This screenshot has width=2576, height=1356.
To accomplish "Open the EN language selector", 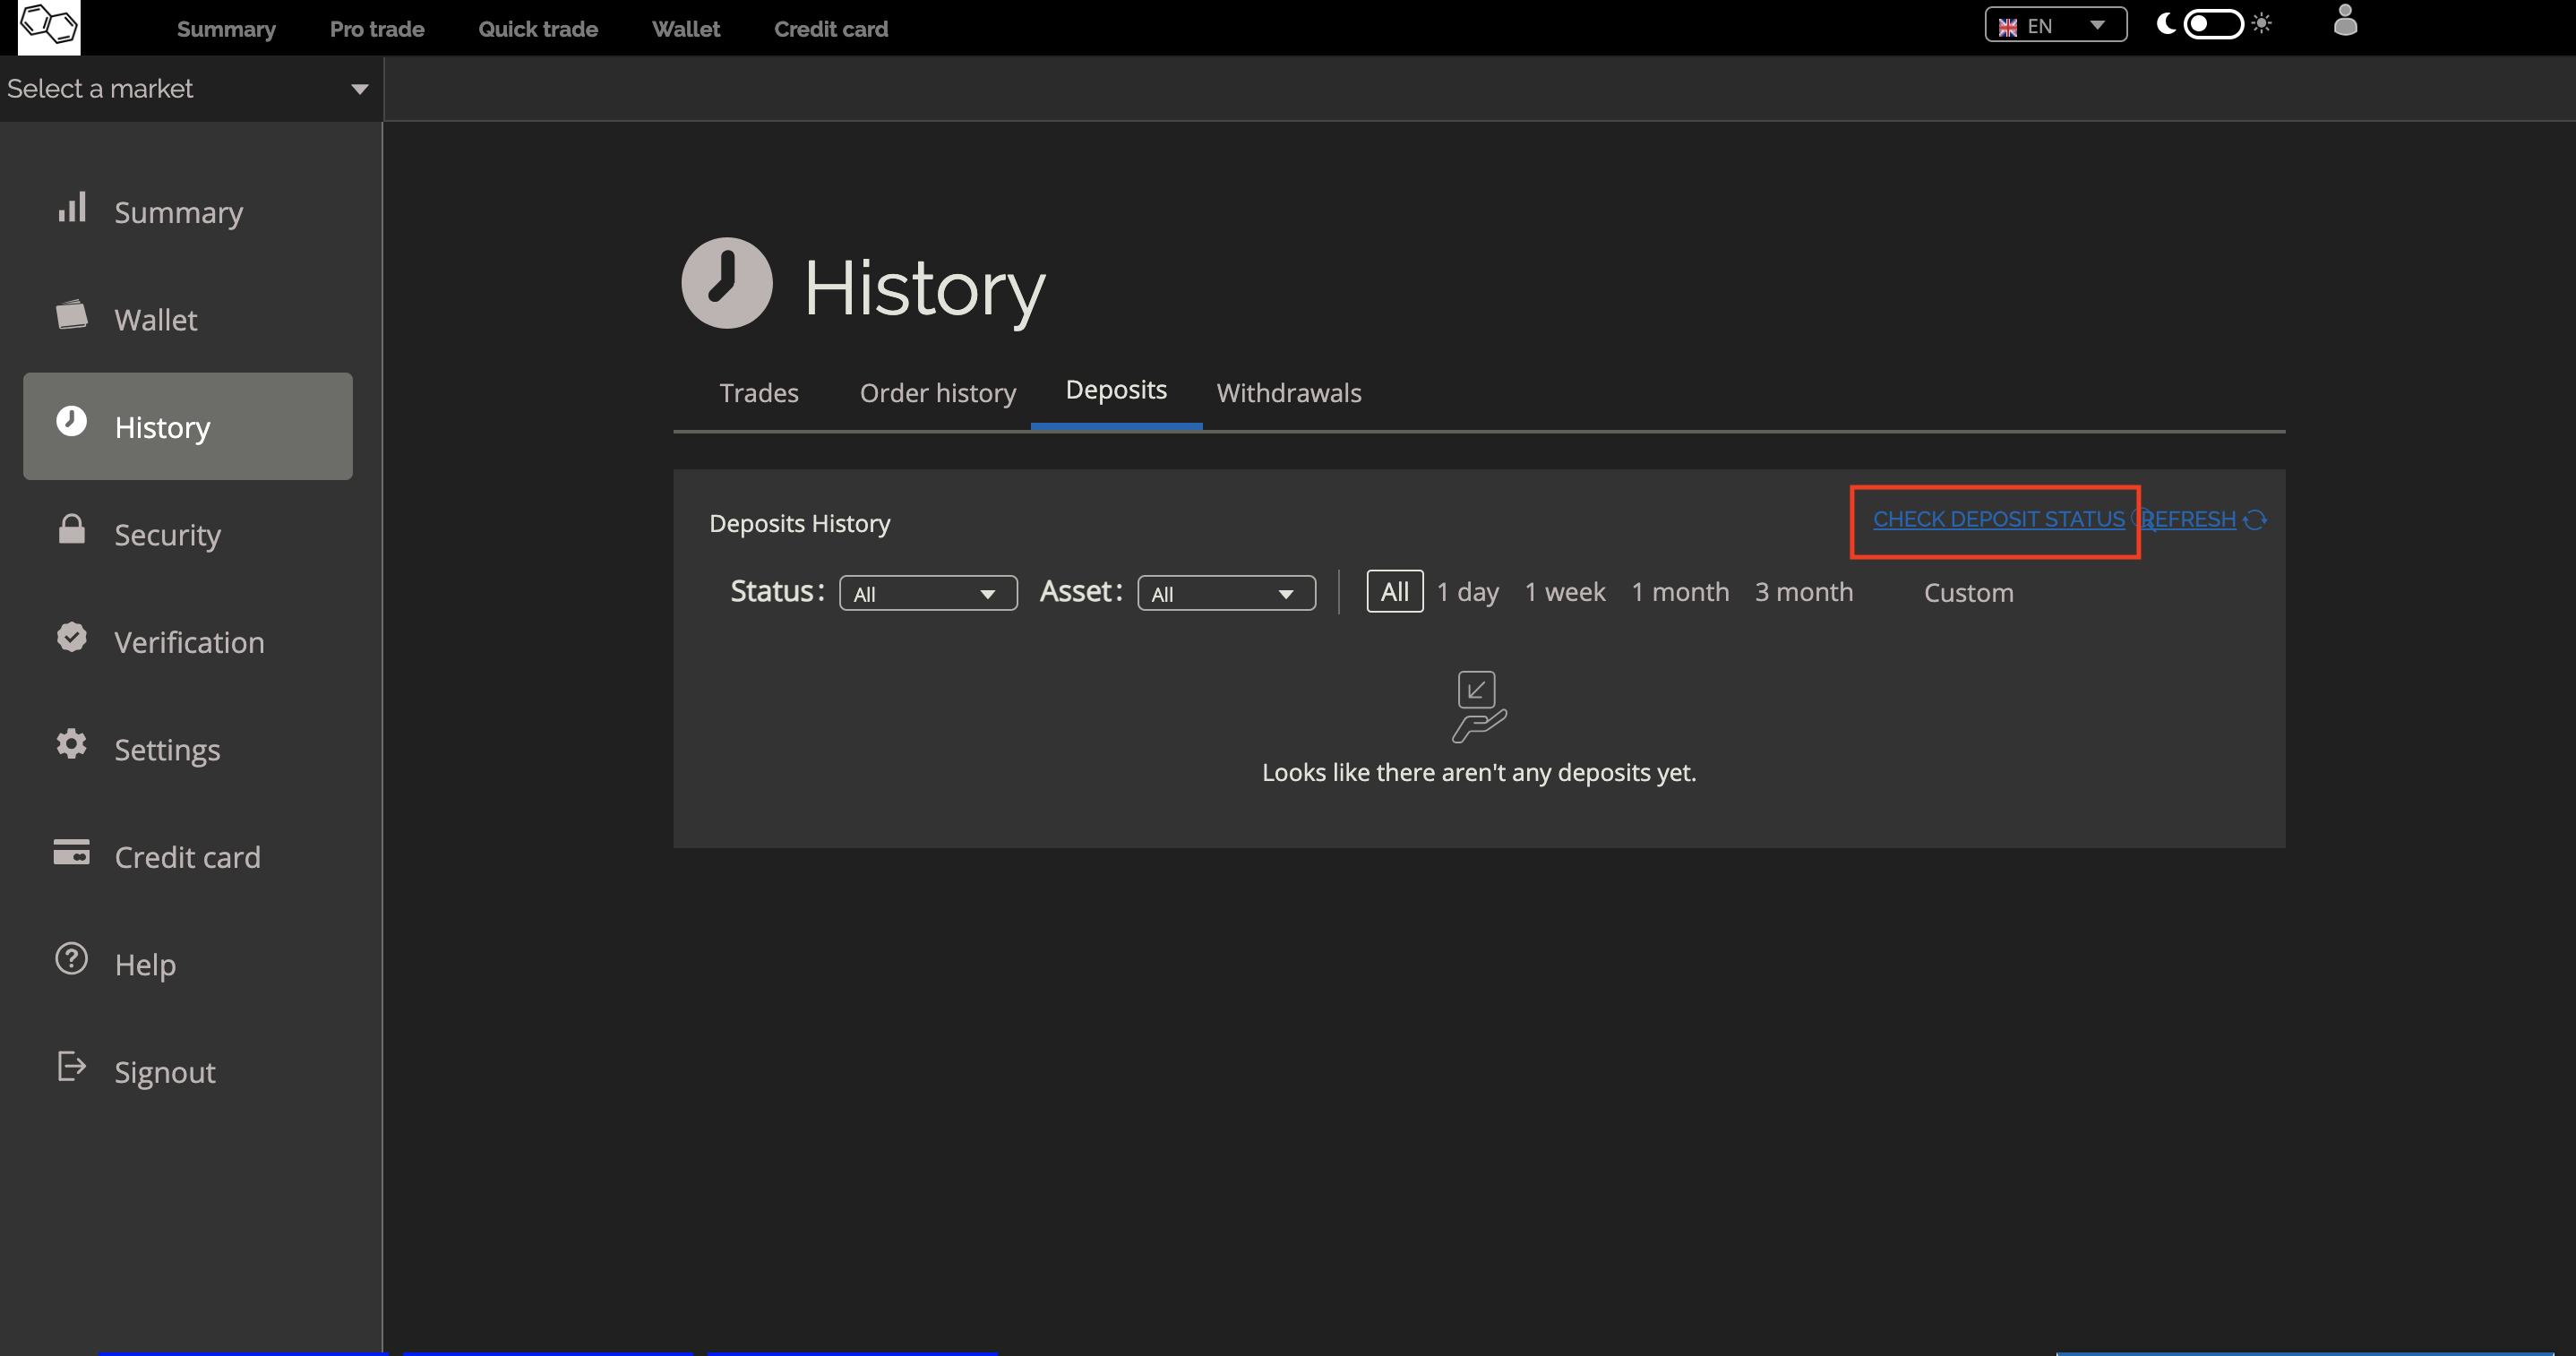I will click(2054, 26).
